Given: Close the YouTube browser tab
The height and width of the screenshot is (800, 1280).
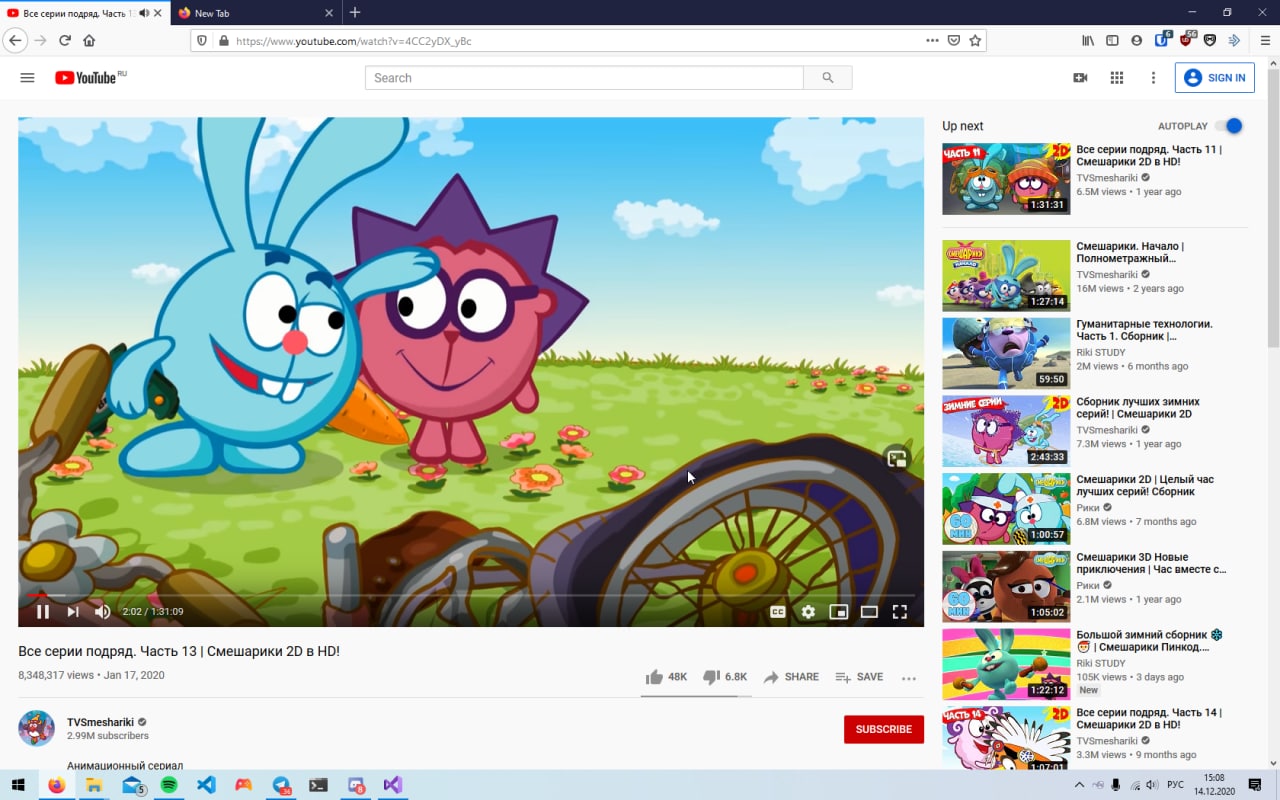Looking at the screenshot, I should (x=158, y=13).
